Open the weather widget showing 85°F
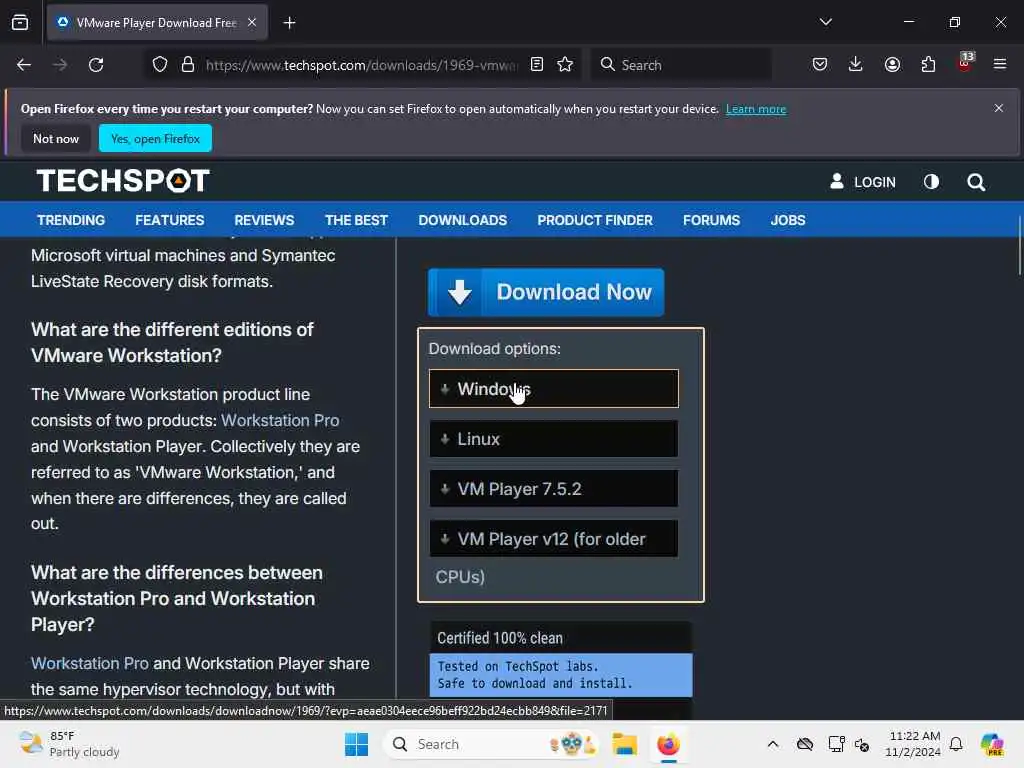 pos(69,744)
